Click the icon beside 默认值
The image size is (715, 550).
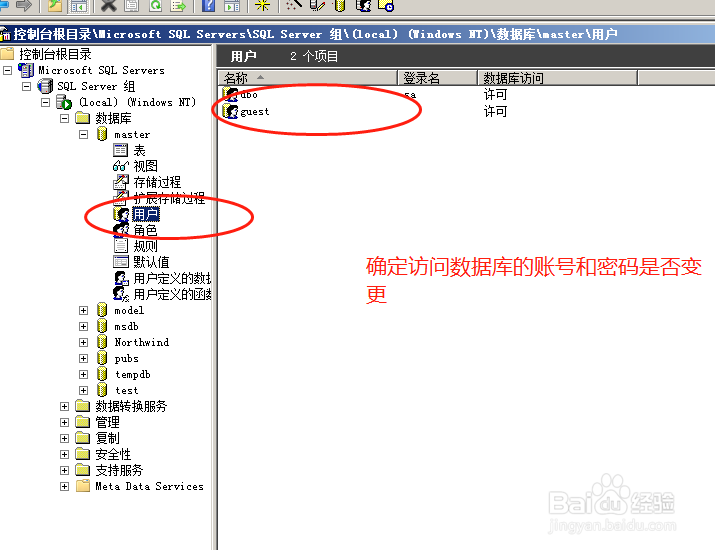click(121, 261)
